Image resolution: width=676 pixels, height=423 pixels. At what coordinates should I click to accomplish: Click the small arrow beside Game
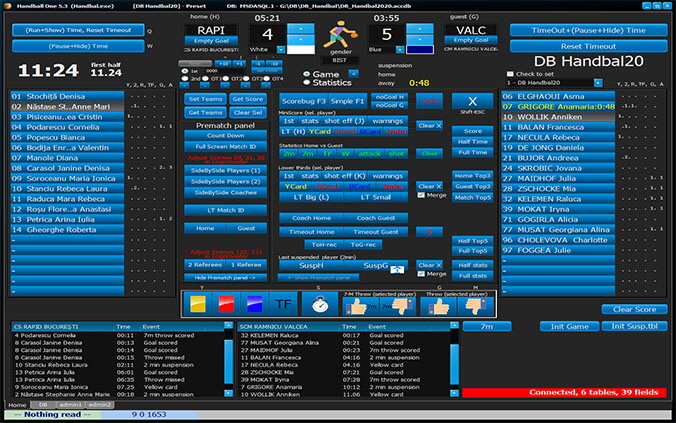pyautogui.click(x=353, y=74)
